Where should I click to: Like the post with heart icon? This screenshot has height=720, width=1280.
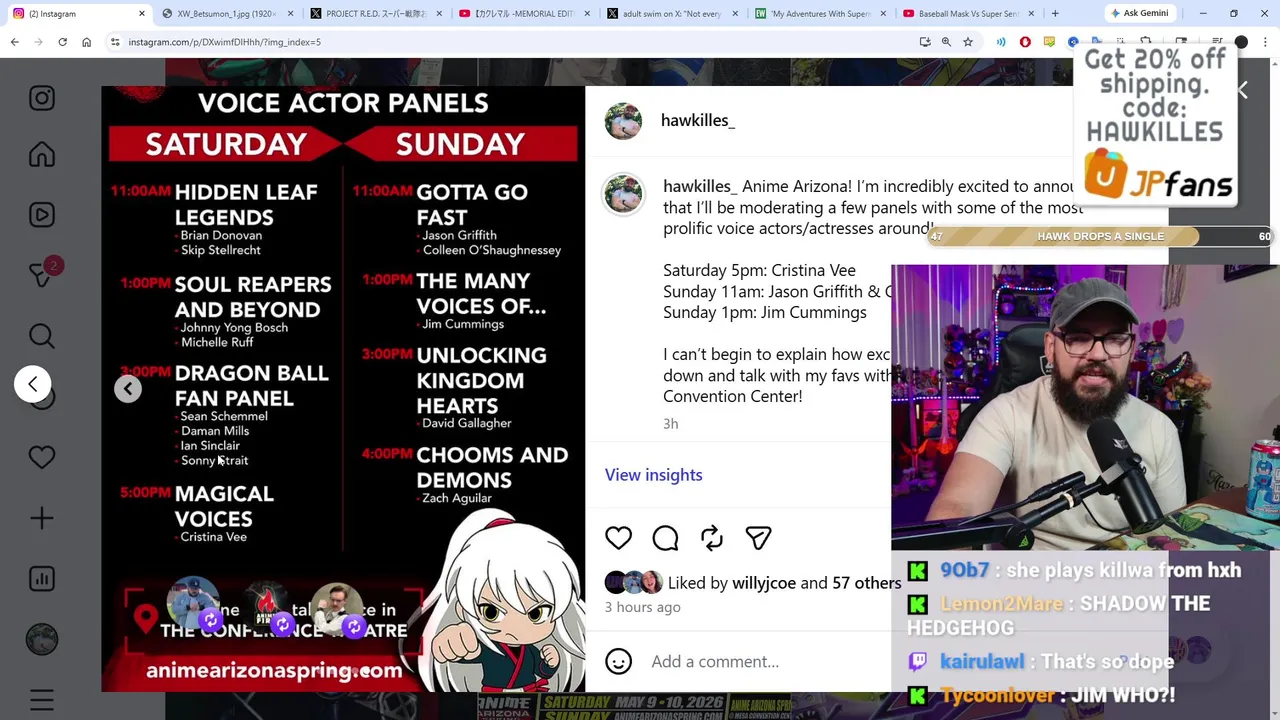618,538
